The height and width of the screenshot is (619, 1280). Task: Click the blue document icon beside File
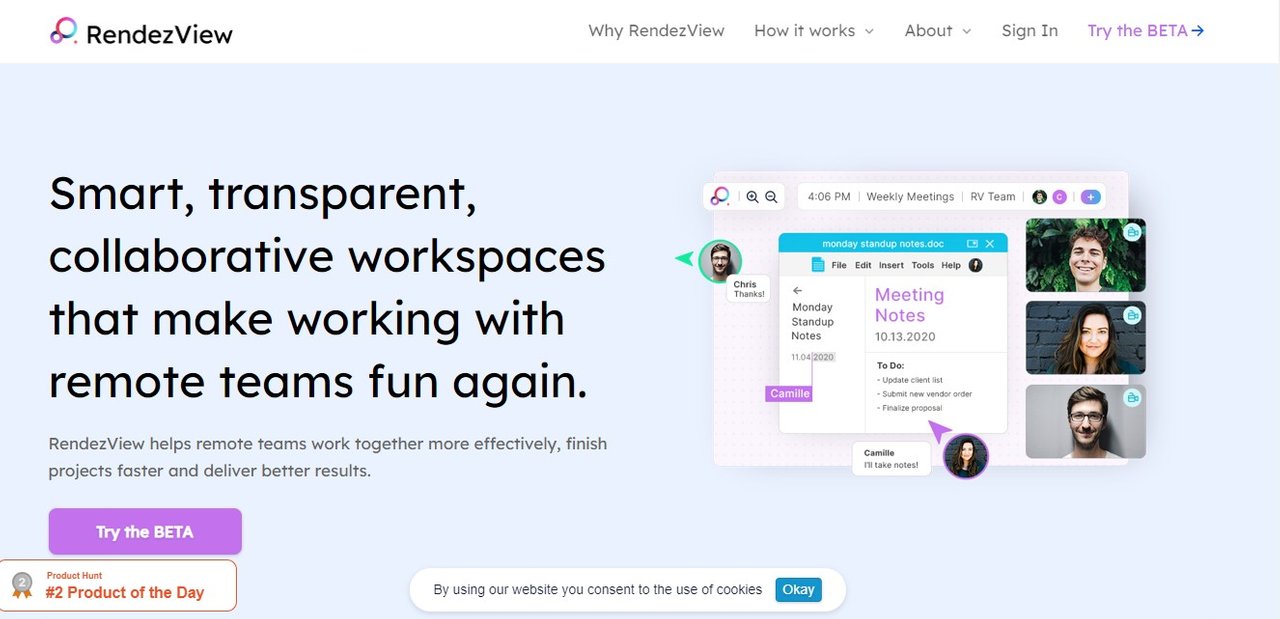coord(817,265)
